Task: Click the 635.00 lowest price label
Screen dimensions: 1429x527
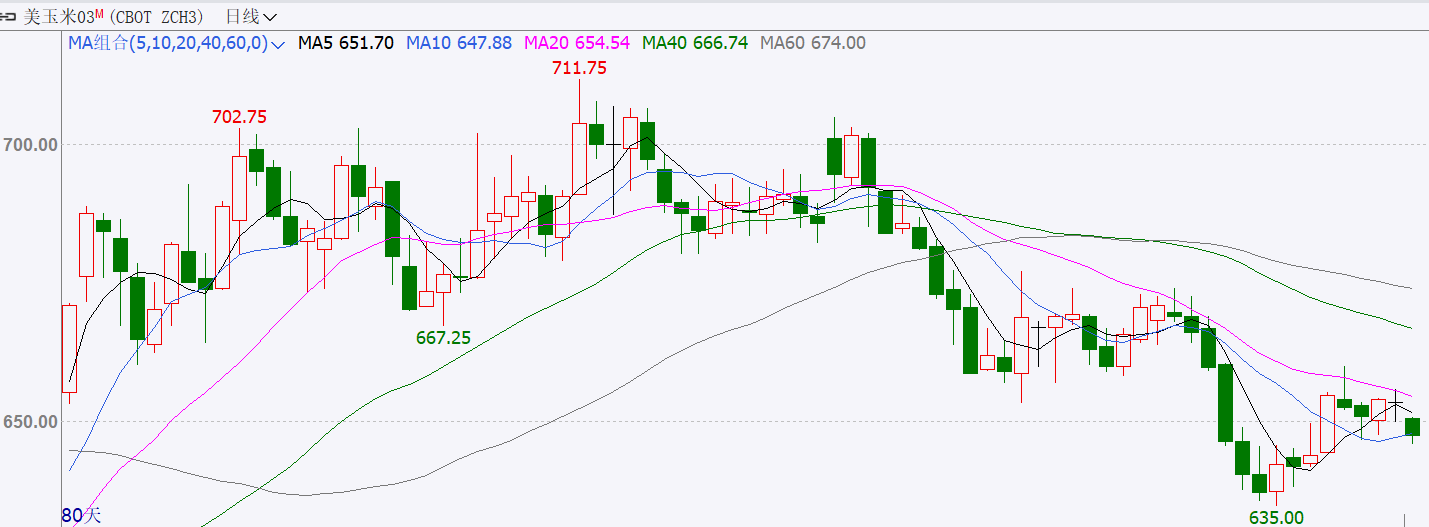Action: pos(1276,517)
